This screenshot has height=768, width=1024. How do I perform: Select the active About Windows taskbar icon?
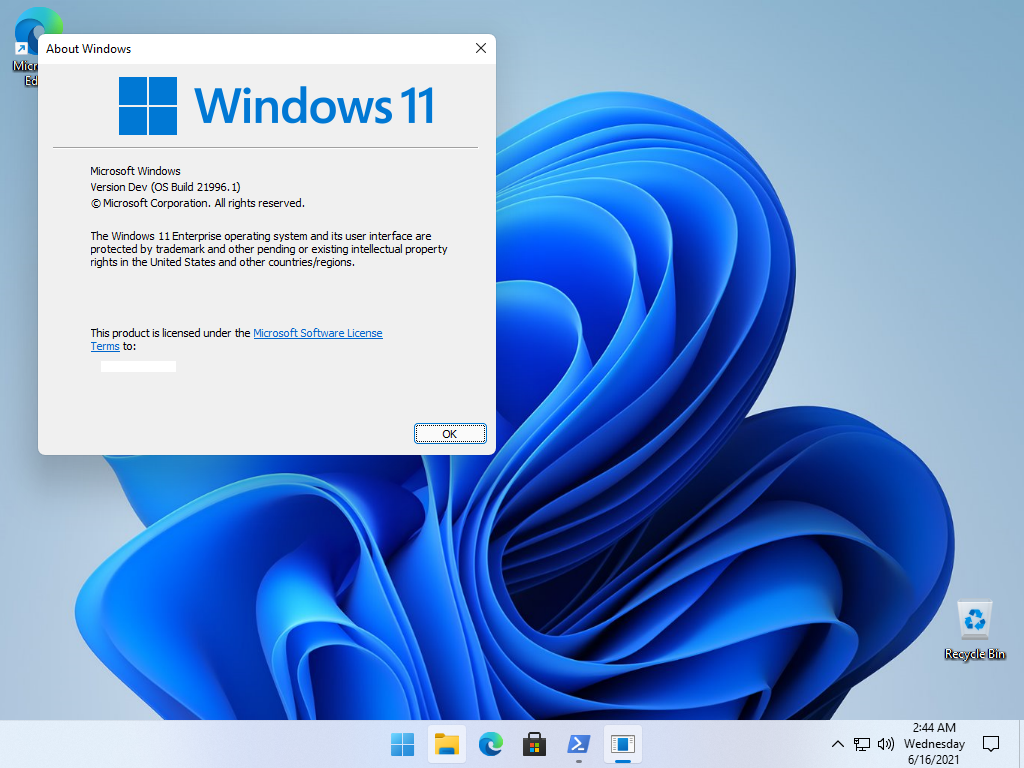tap(622, 744)
